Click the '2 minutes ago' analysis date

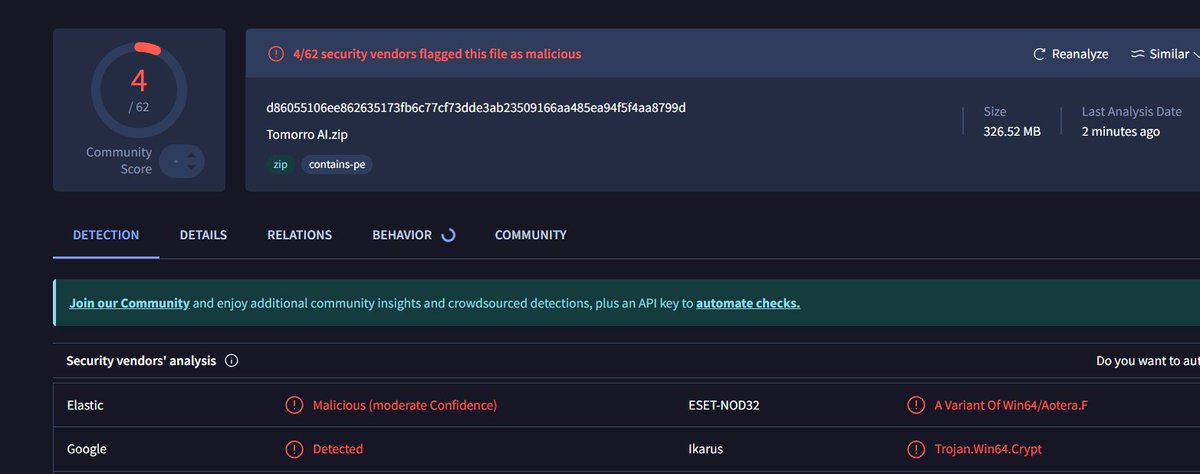(1121, 131)
